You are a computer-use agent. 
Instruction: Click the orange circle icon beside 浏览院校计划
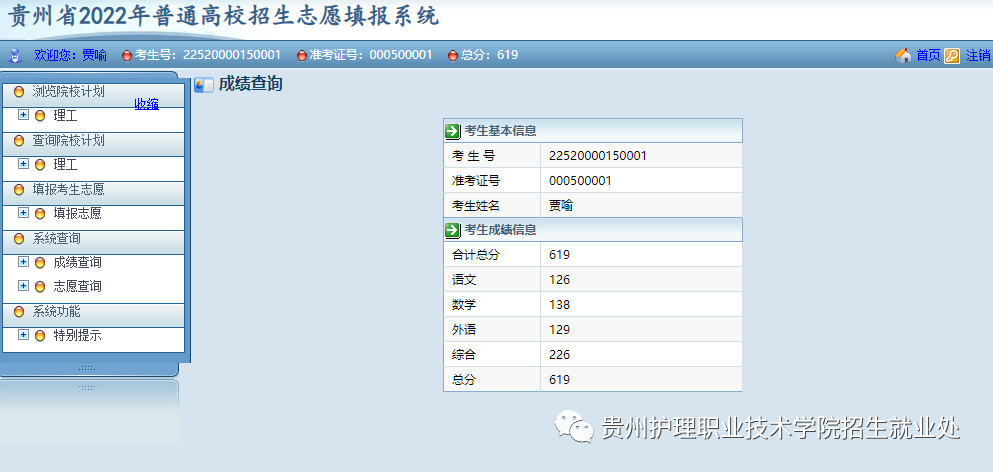click(x=19, y=92)
